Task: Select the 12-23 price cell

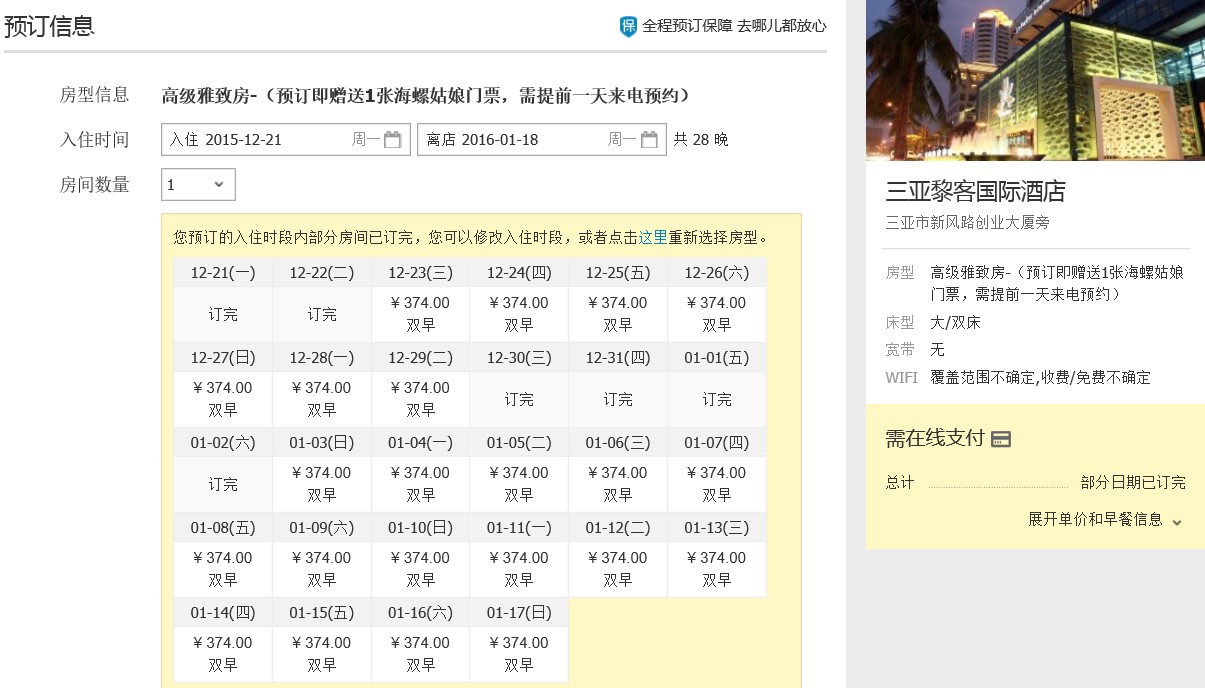Action: click(x=421, y=313)
